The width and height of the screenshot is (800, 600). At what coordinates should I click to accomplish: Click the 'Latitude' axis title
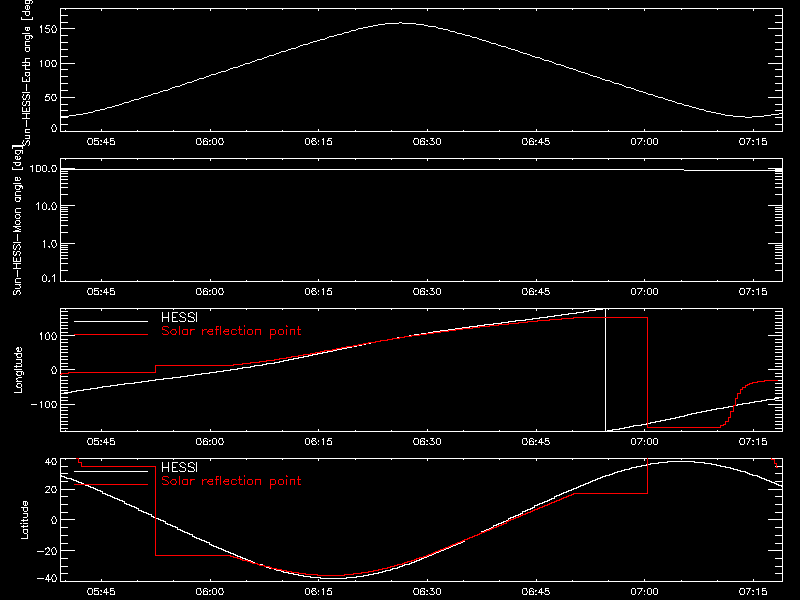(24, 520)
